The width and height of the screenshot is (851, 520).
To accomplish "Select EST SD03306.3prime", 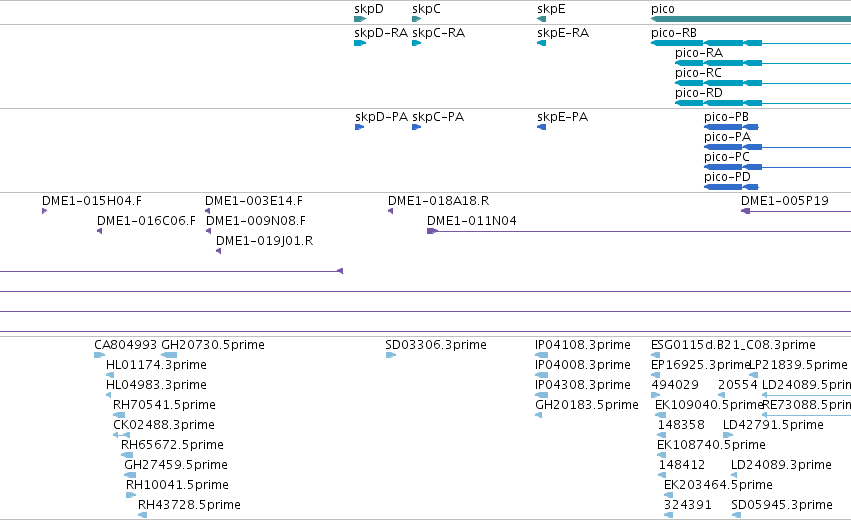I will pos(436,345).
